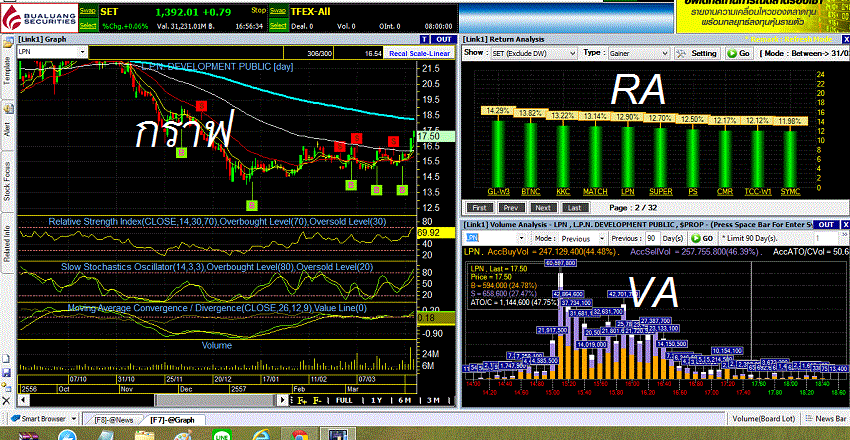Open the Show dropdown set to SET (Exclude DW)
This screenshot has height=440, width=850.
click(x=533, y=54)
